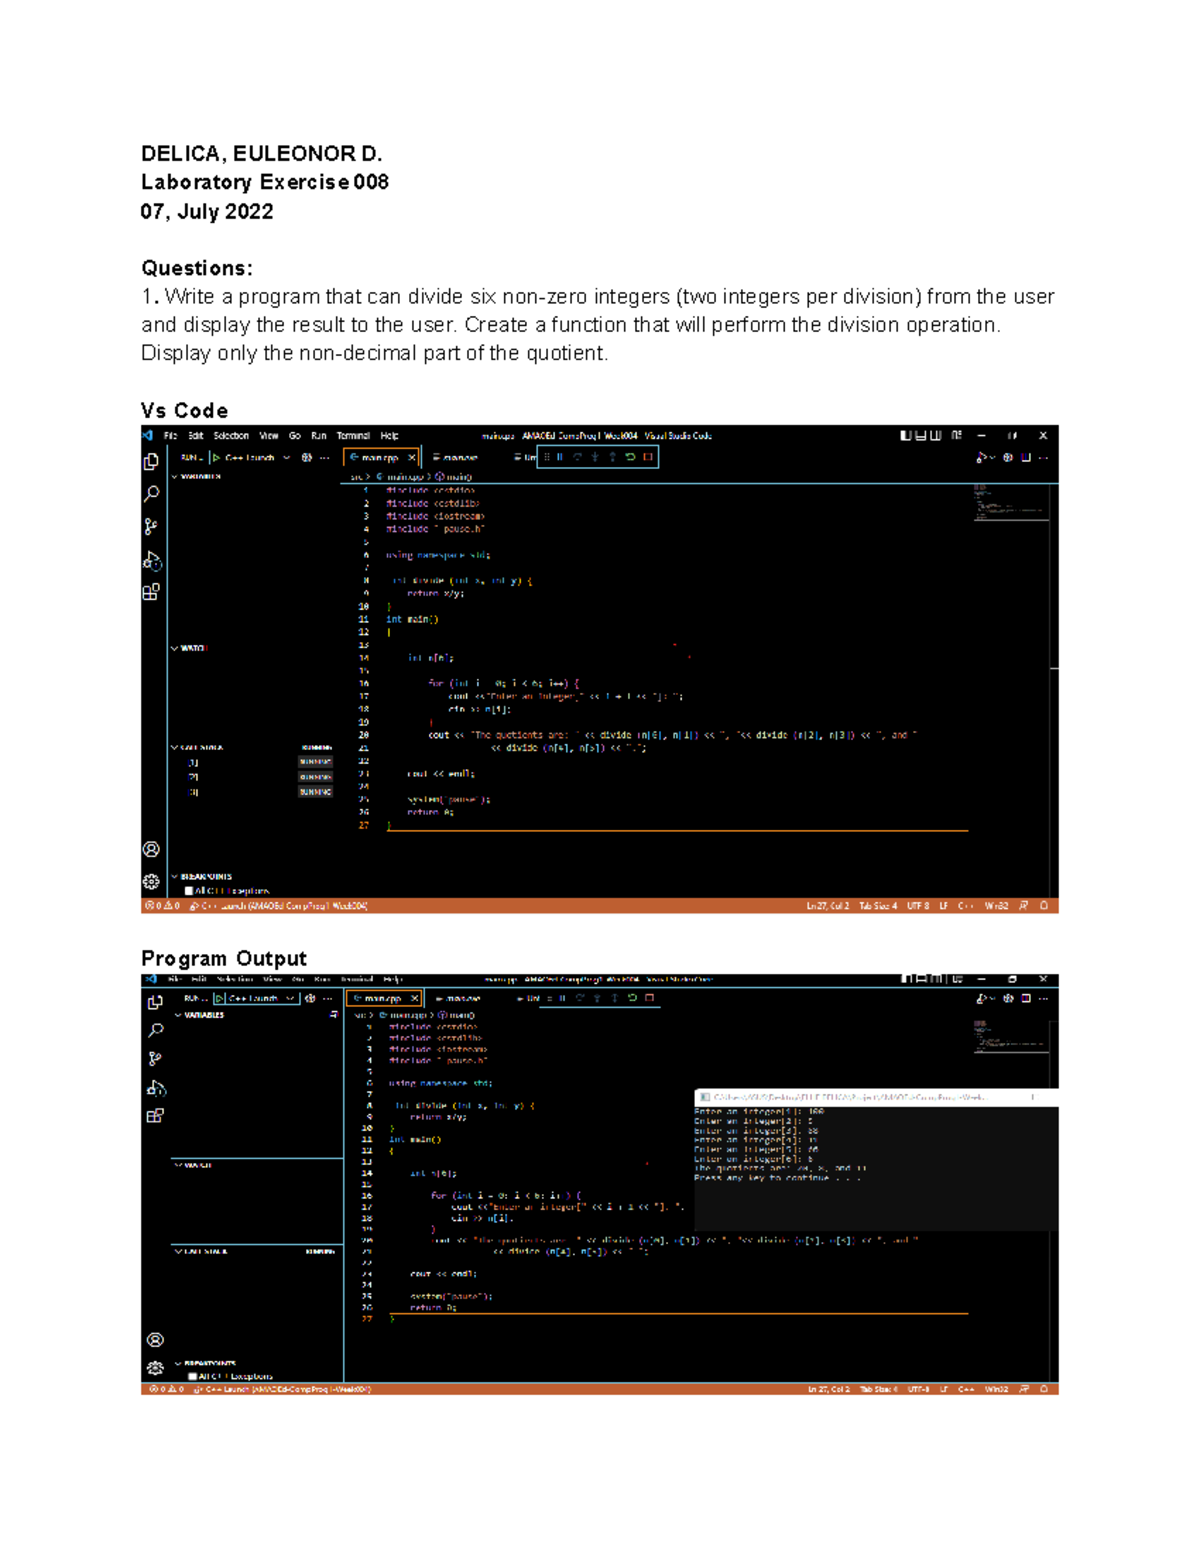Open Explorer icon in upper VS Code screenshot

[x=151, y=462]
